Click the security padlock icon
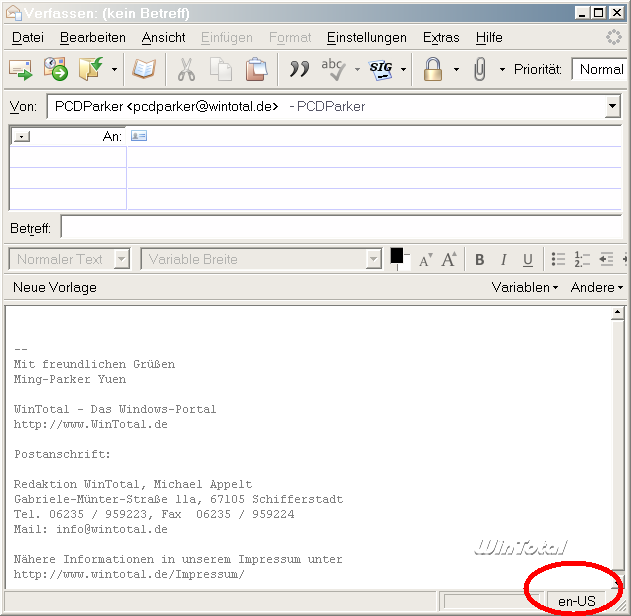 point(433,69)
